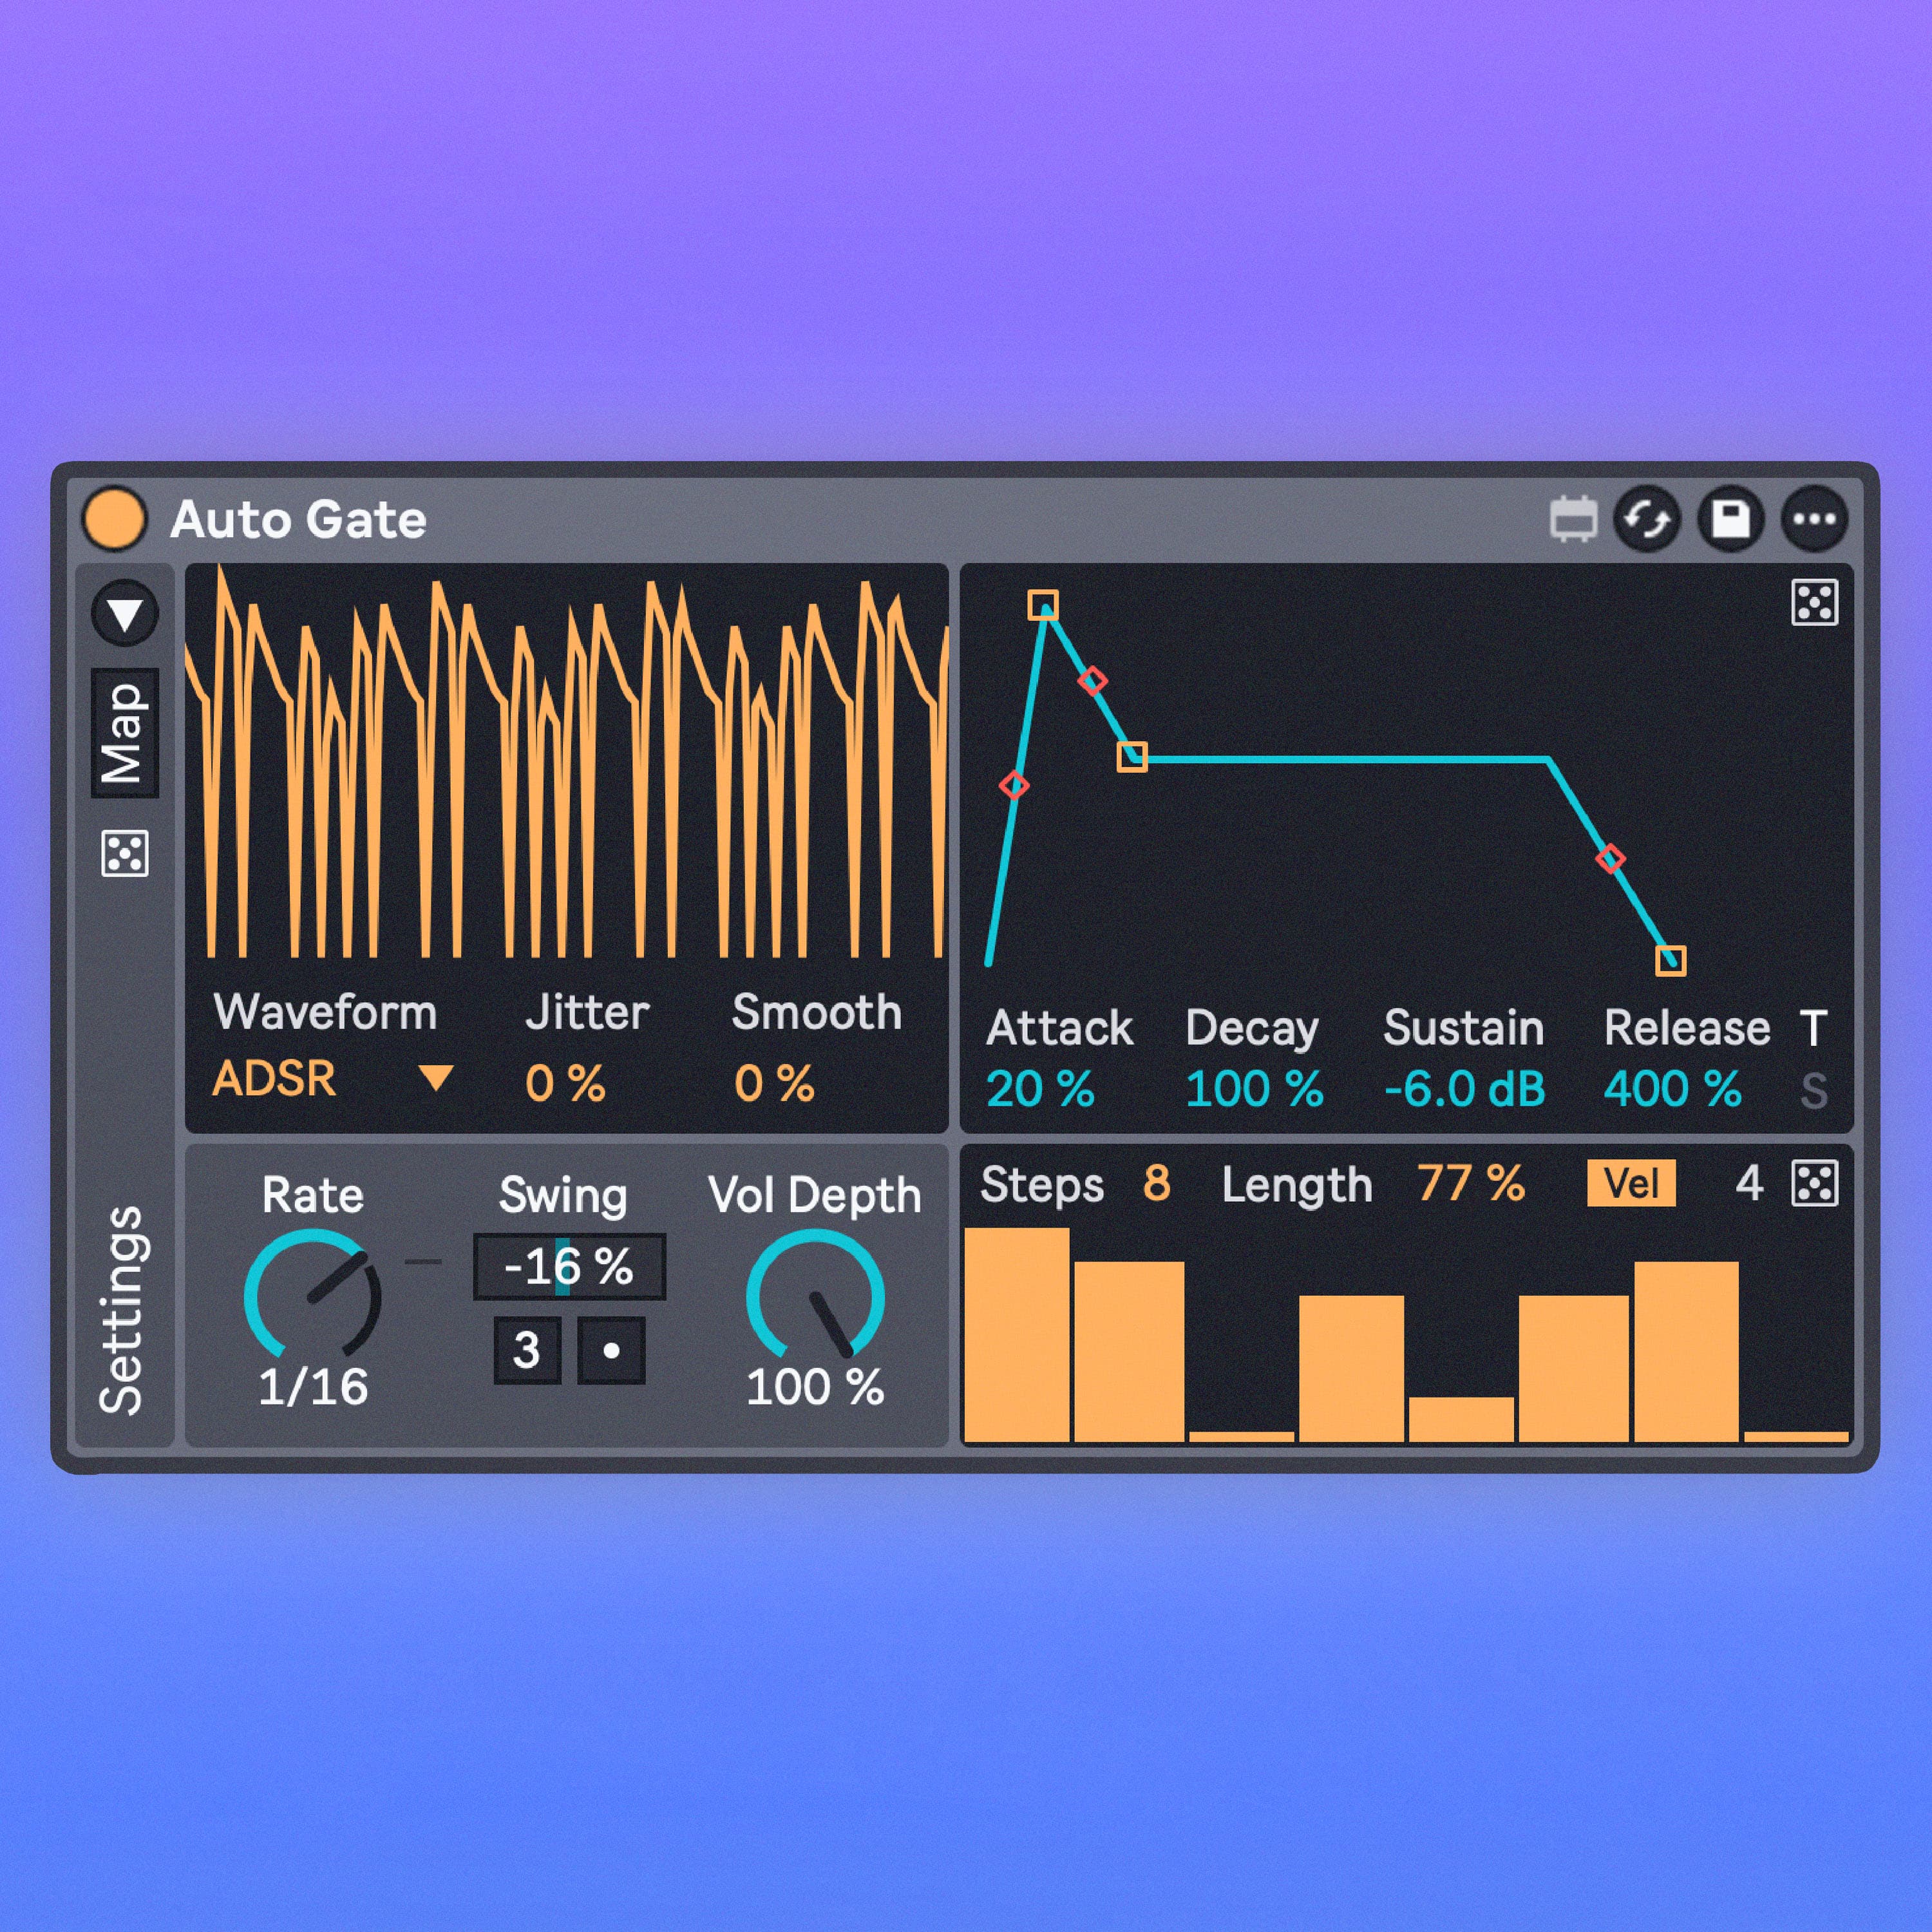The image size is (1932, 1932).
Task: Randomize step pattern with the dice icon
Action: tap(1814, 1184)
